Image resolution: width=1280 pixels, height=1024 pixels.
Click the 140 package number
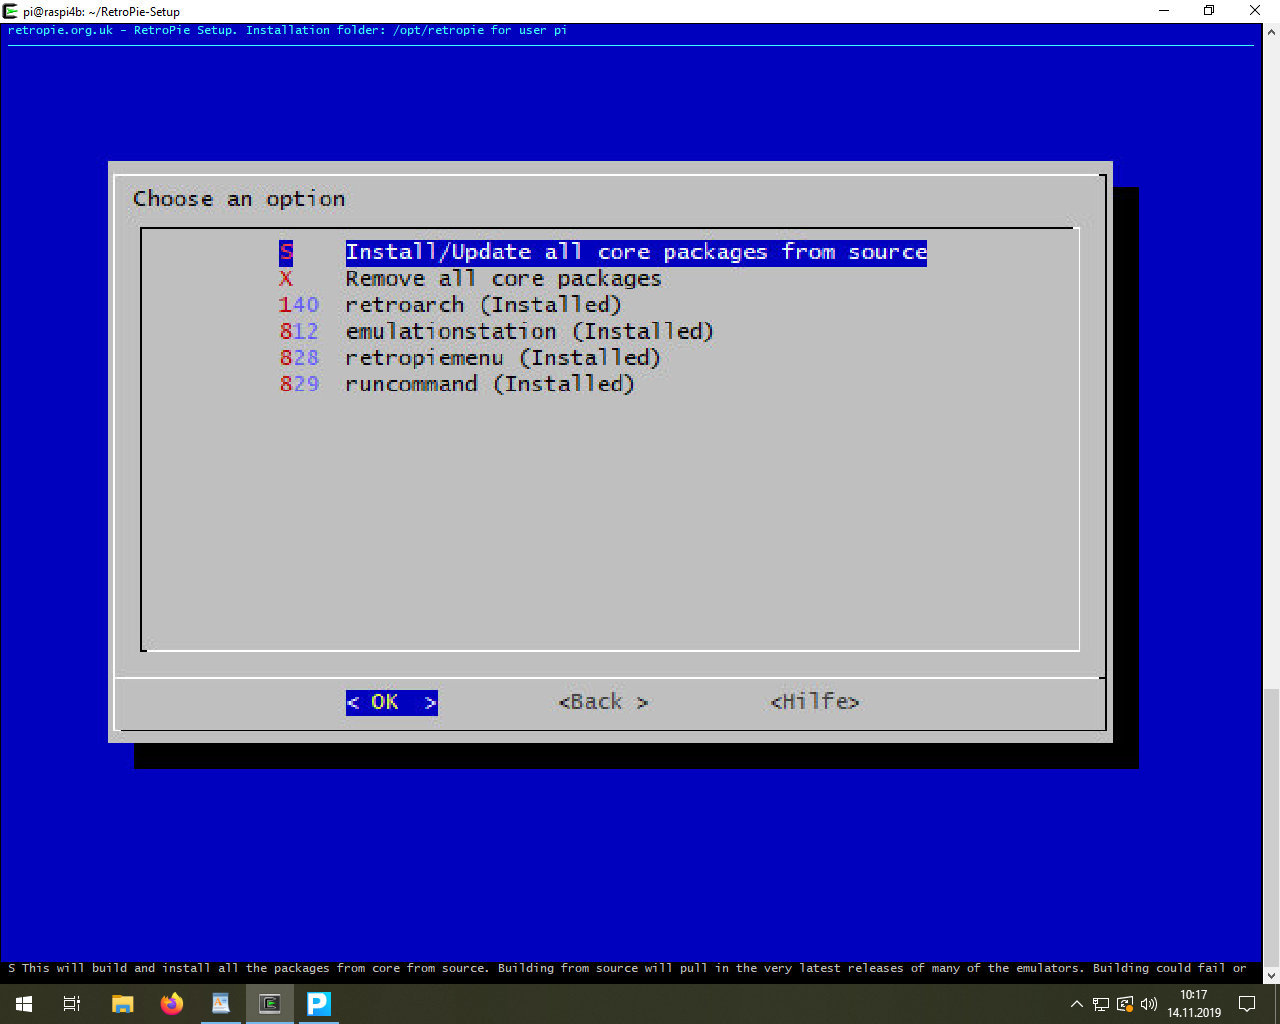pos(299,305)
